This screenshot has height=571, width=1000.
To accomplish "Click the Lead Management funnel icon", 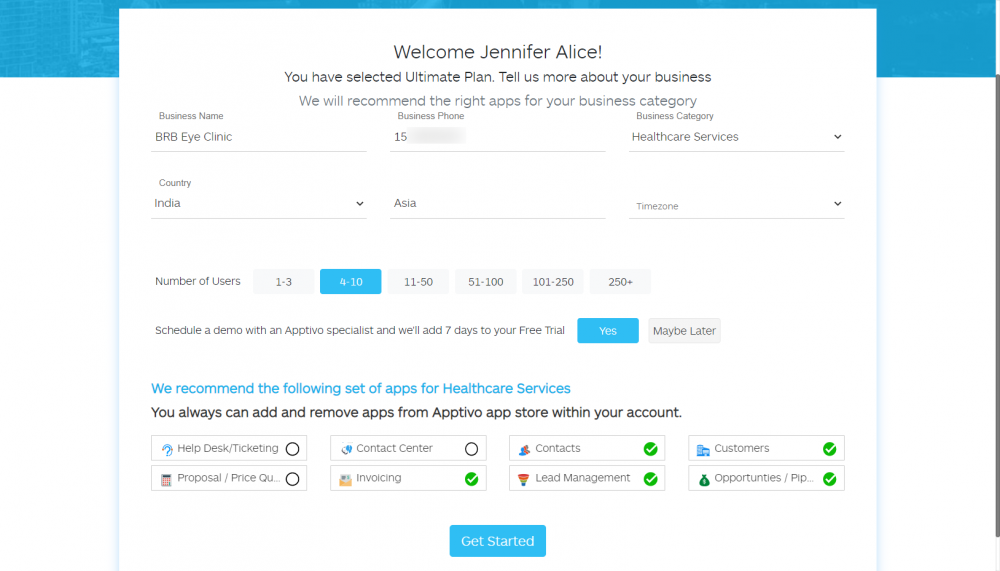I will coord(524,479).
